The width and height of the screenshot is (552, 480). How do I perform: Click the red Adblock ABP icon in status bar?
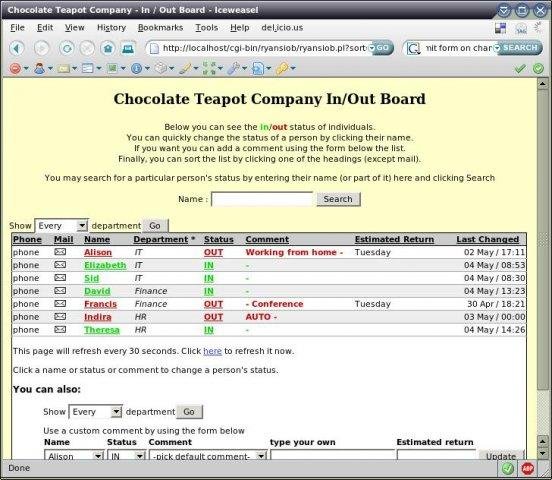[x=527, y=468]
